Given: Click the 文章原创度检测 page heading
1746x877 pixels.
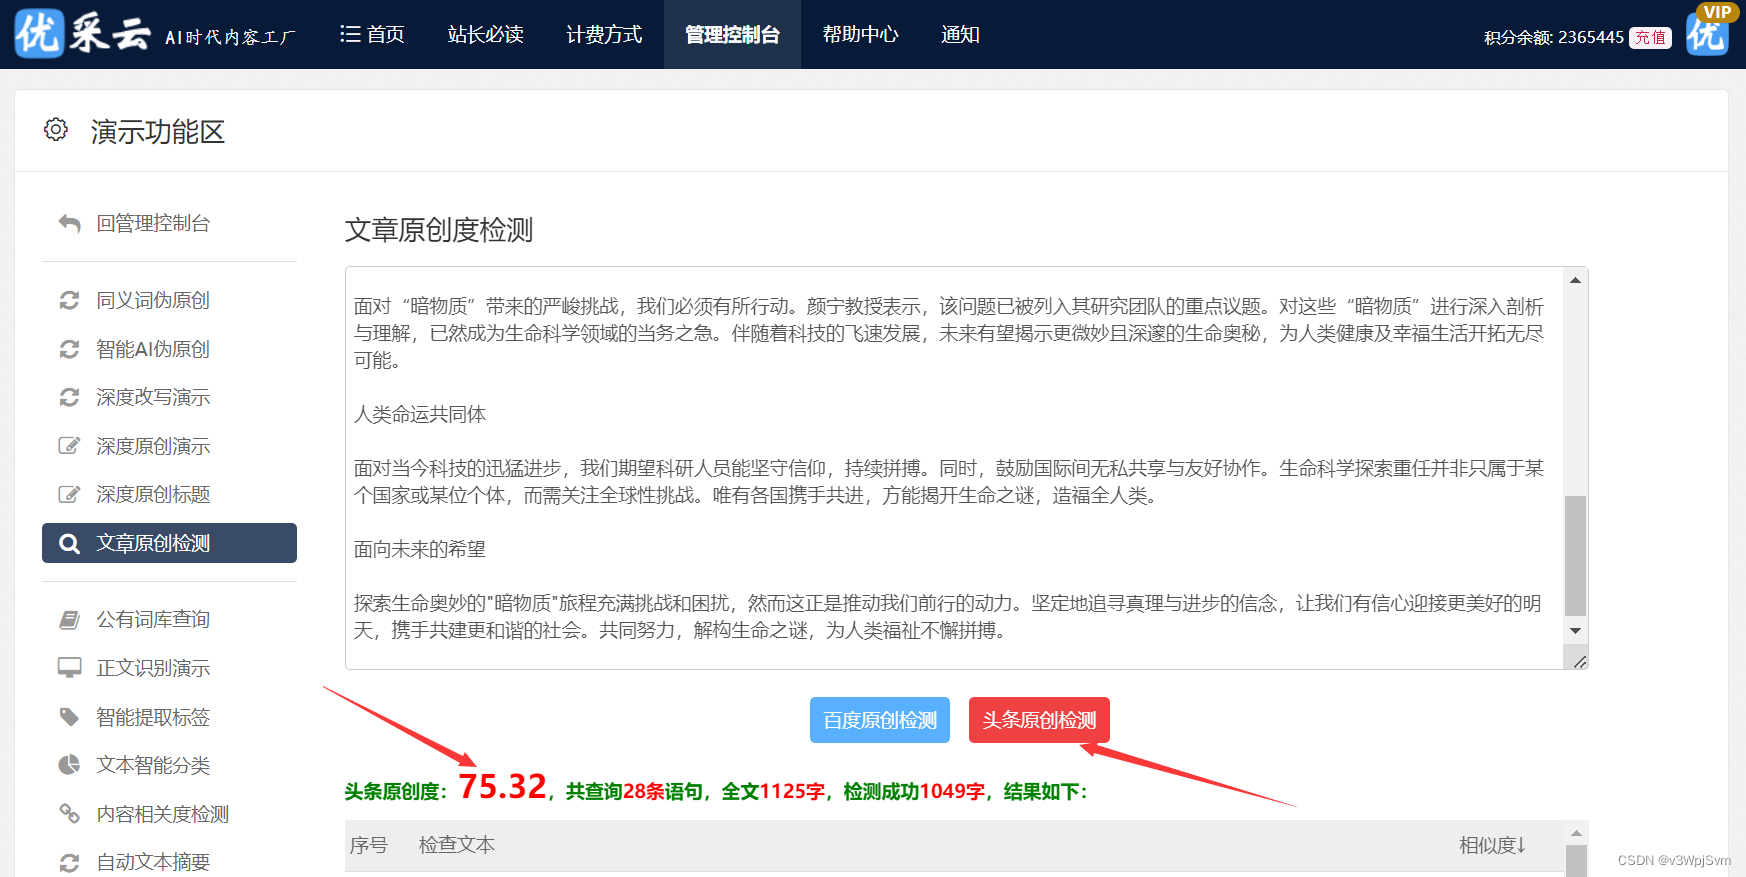Looking at the screenshot, I should click(x=439, y=230).
